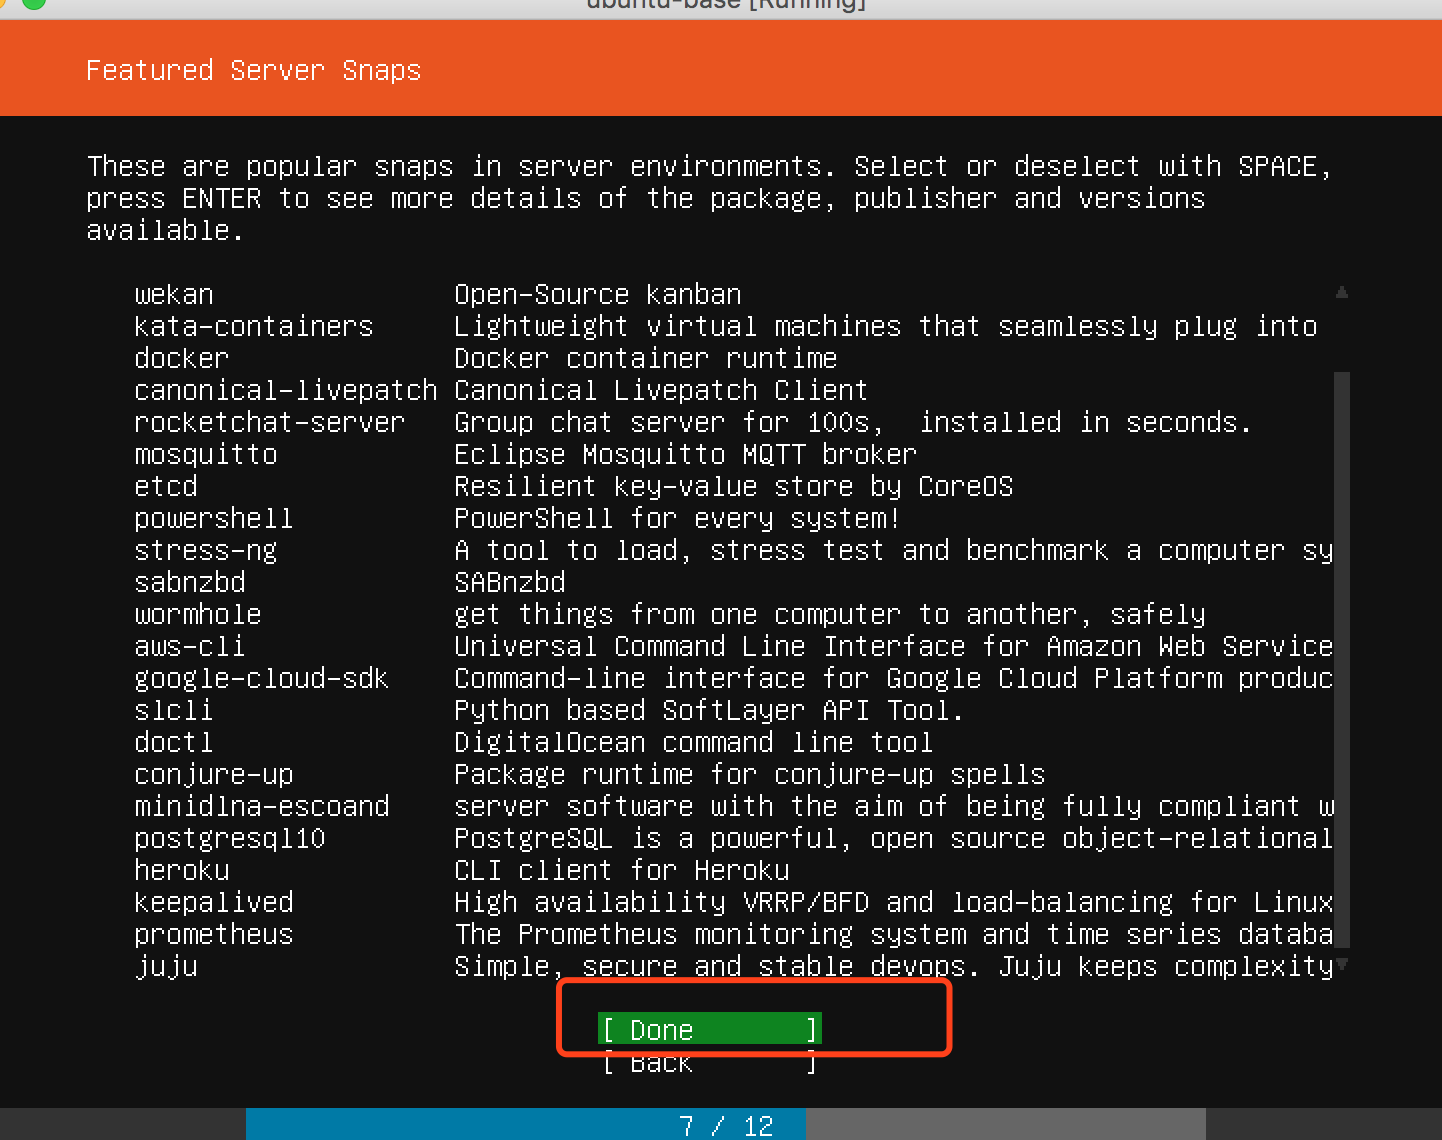The image size is (1442, 1140).
Task: Select the mosquitto snap row
Action: [733, 454]
